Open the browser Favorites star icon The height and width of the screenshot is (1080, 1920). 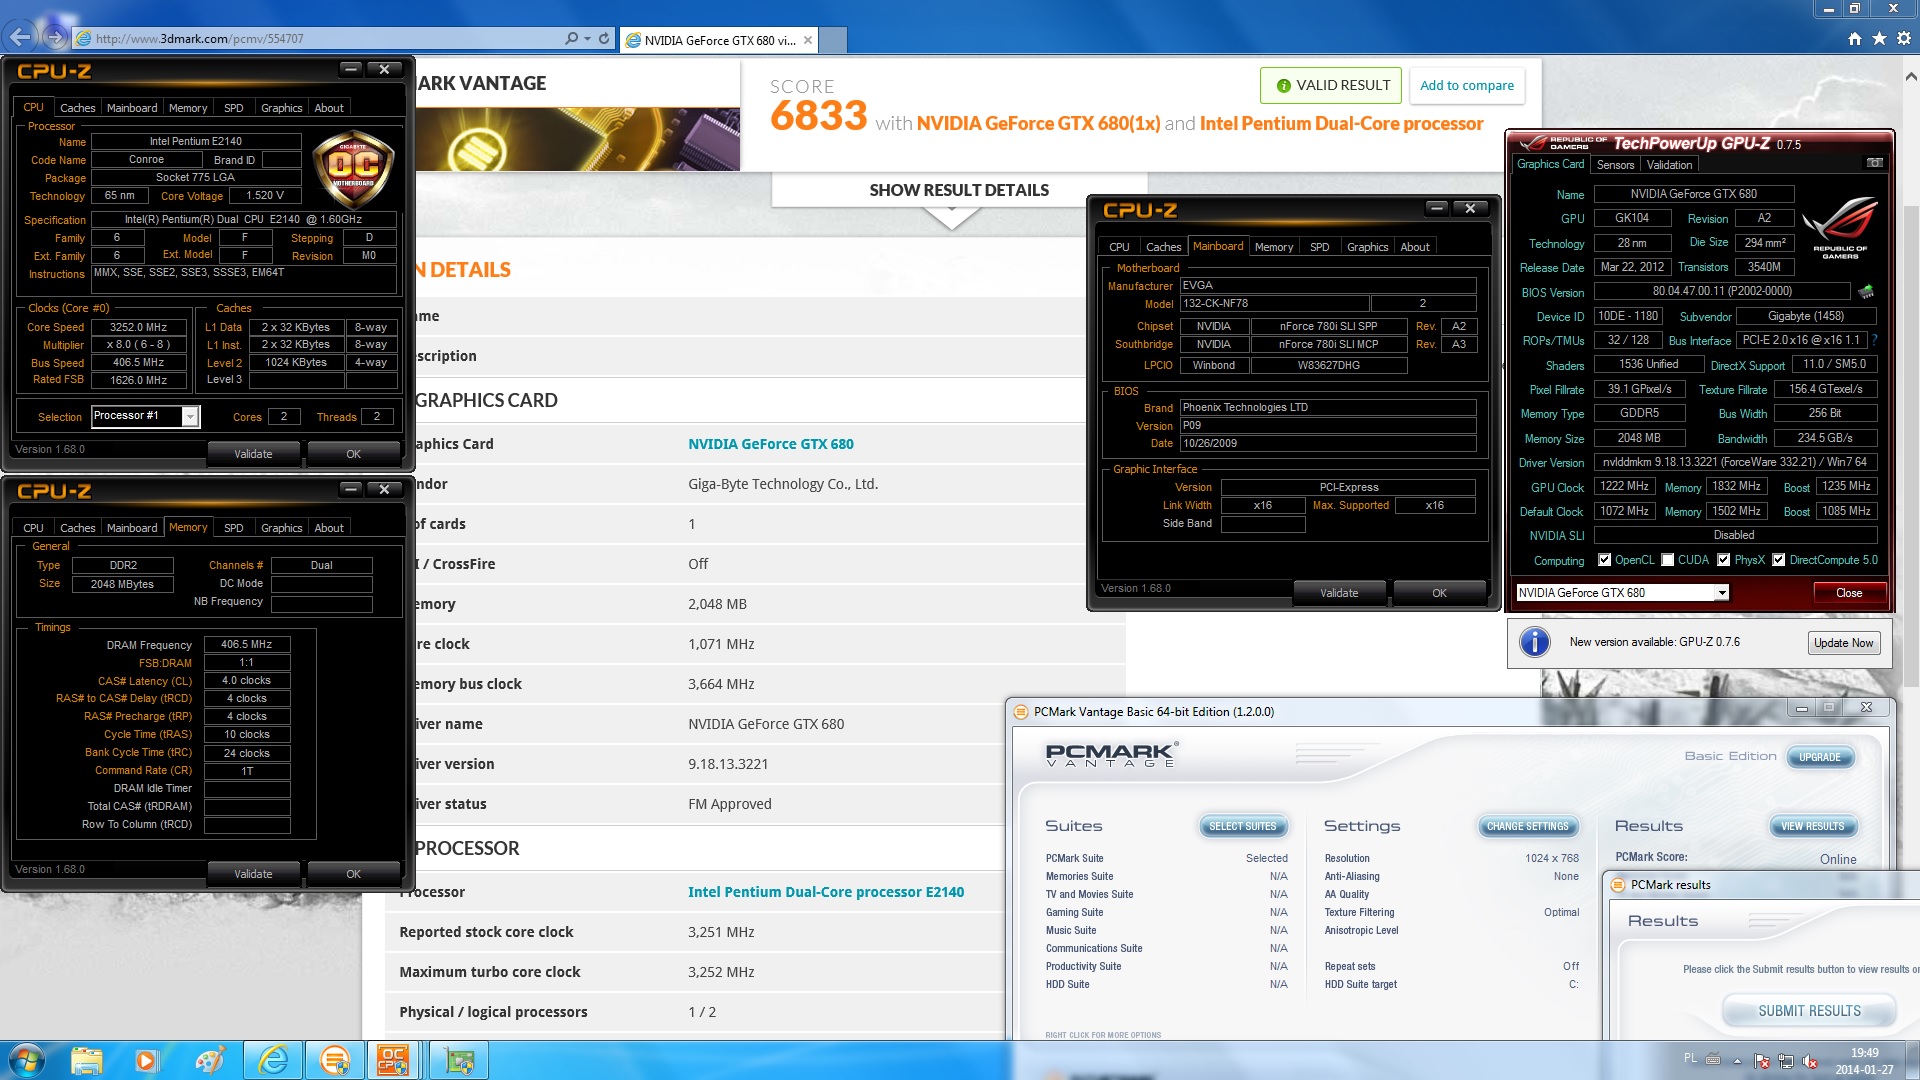point(1879,38)
